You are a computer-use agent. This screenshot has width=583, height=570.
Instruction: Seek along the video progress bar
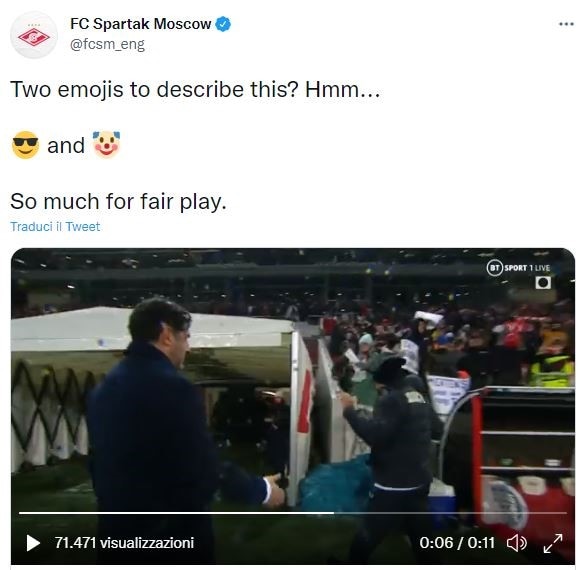tap(293, 513)
